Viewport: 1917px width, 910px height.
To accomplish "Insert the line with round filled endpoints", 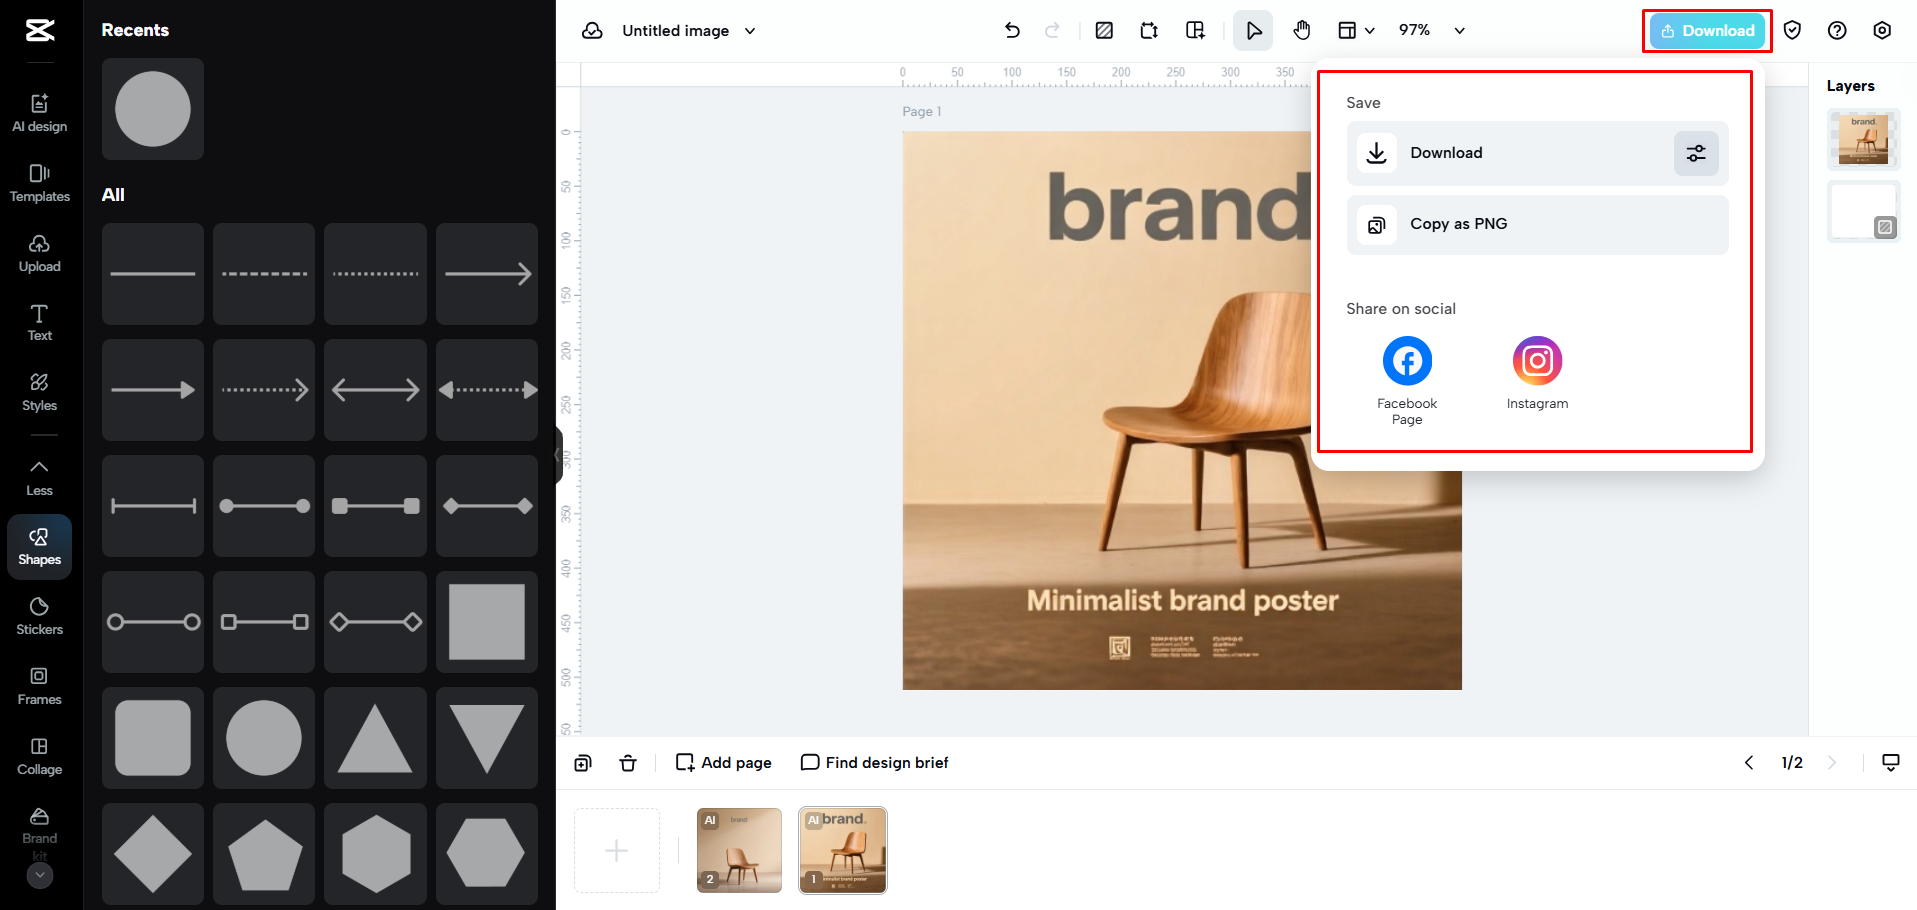I will (x=264, y=506).
